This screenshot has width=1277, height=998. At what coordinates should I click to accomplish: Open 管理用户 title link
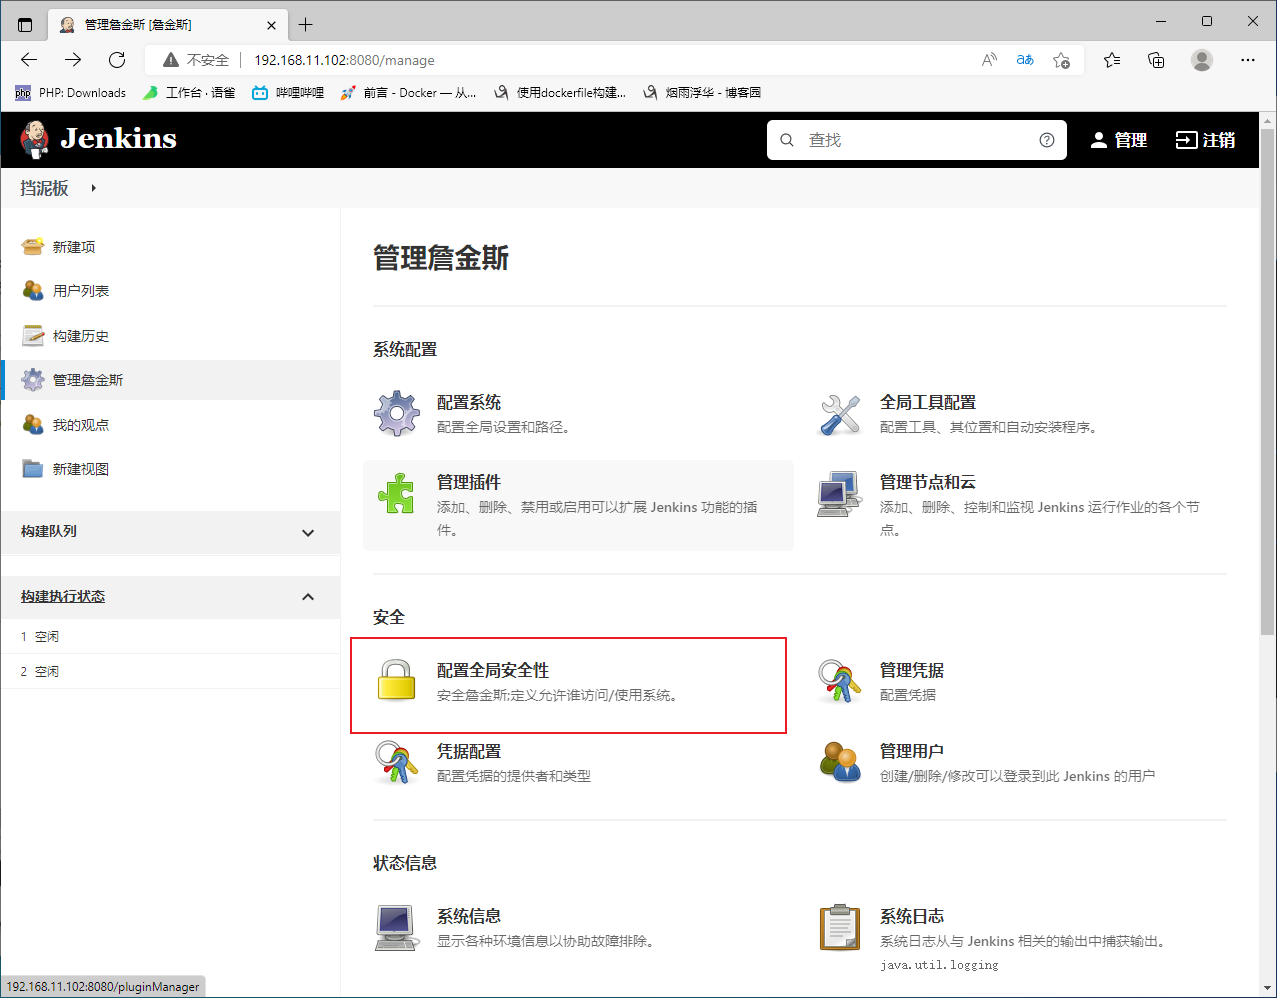click(912, 751)
